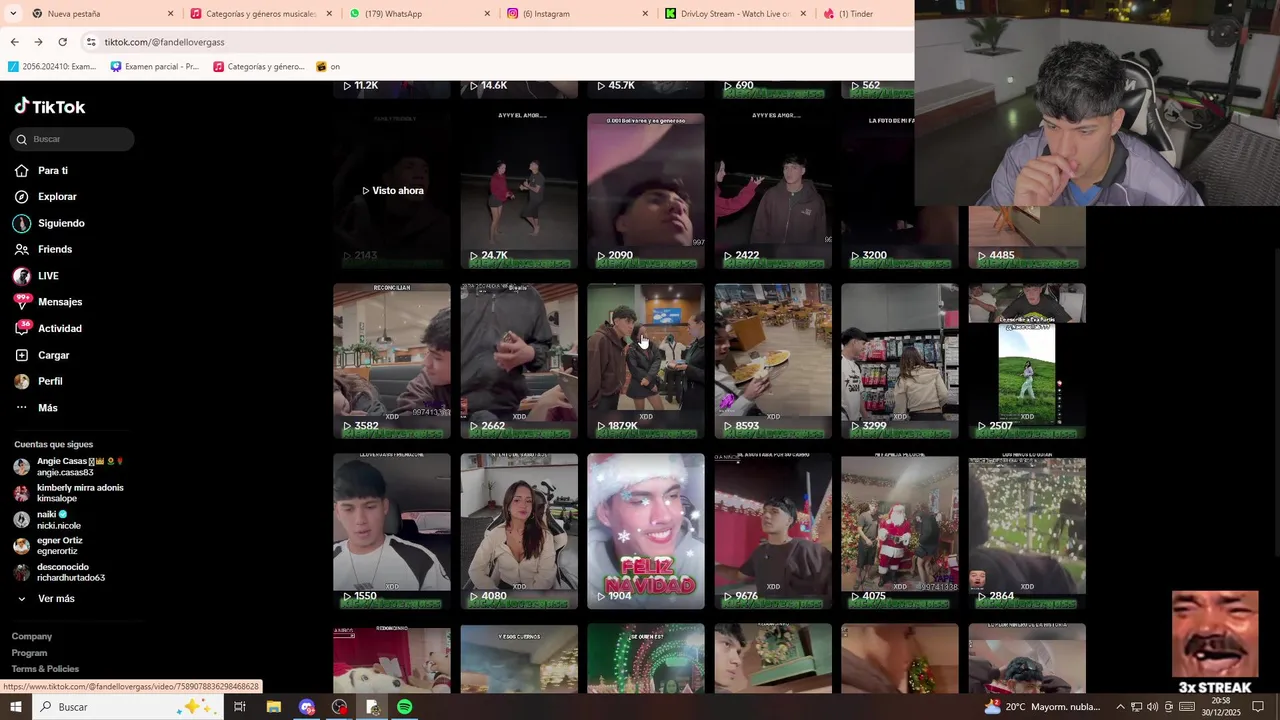Open the video with 2864 views
This screenshot has height=720, width=1280.
click(x=1027, y=531)
